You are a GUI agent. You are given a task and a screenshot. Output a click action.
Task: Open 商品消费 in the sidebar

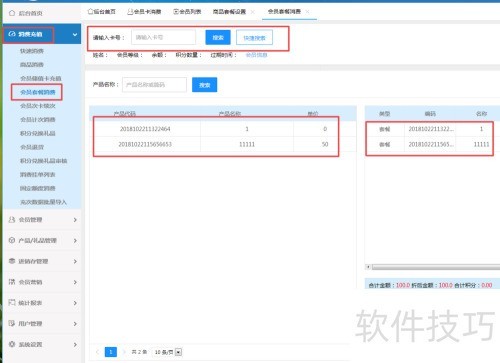tap(32, 65)
